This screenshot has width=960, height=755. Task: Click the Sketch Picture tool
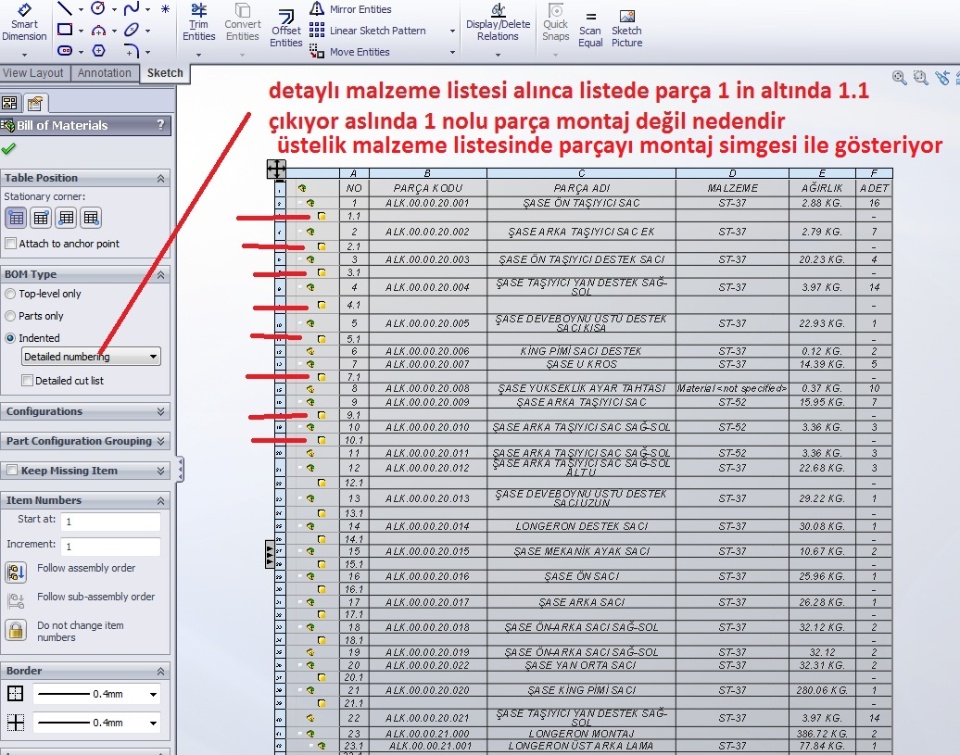[x=627, y=29]
